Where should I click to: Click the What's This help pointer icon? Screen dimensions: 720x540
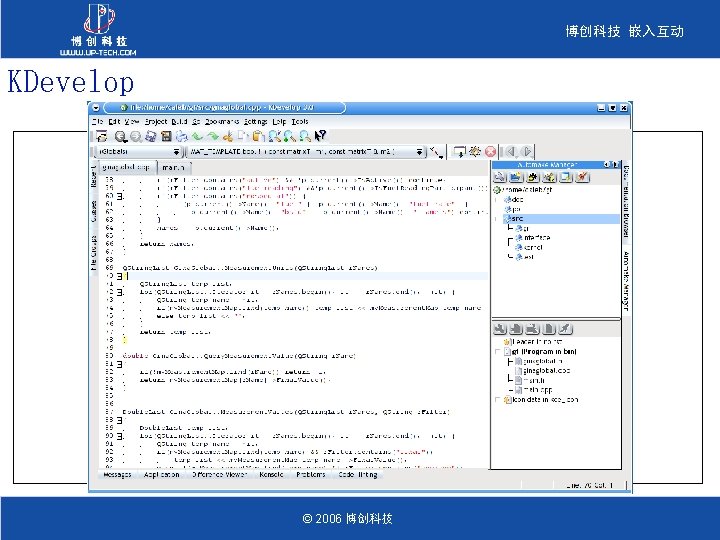321,136
